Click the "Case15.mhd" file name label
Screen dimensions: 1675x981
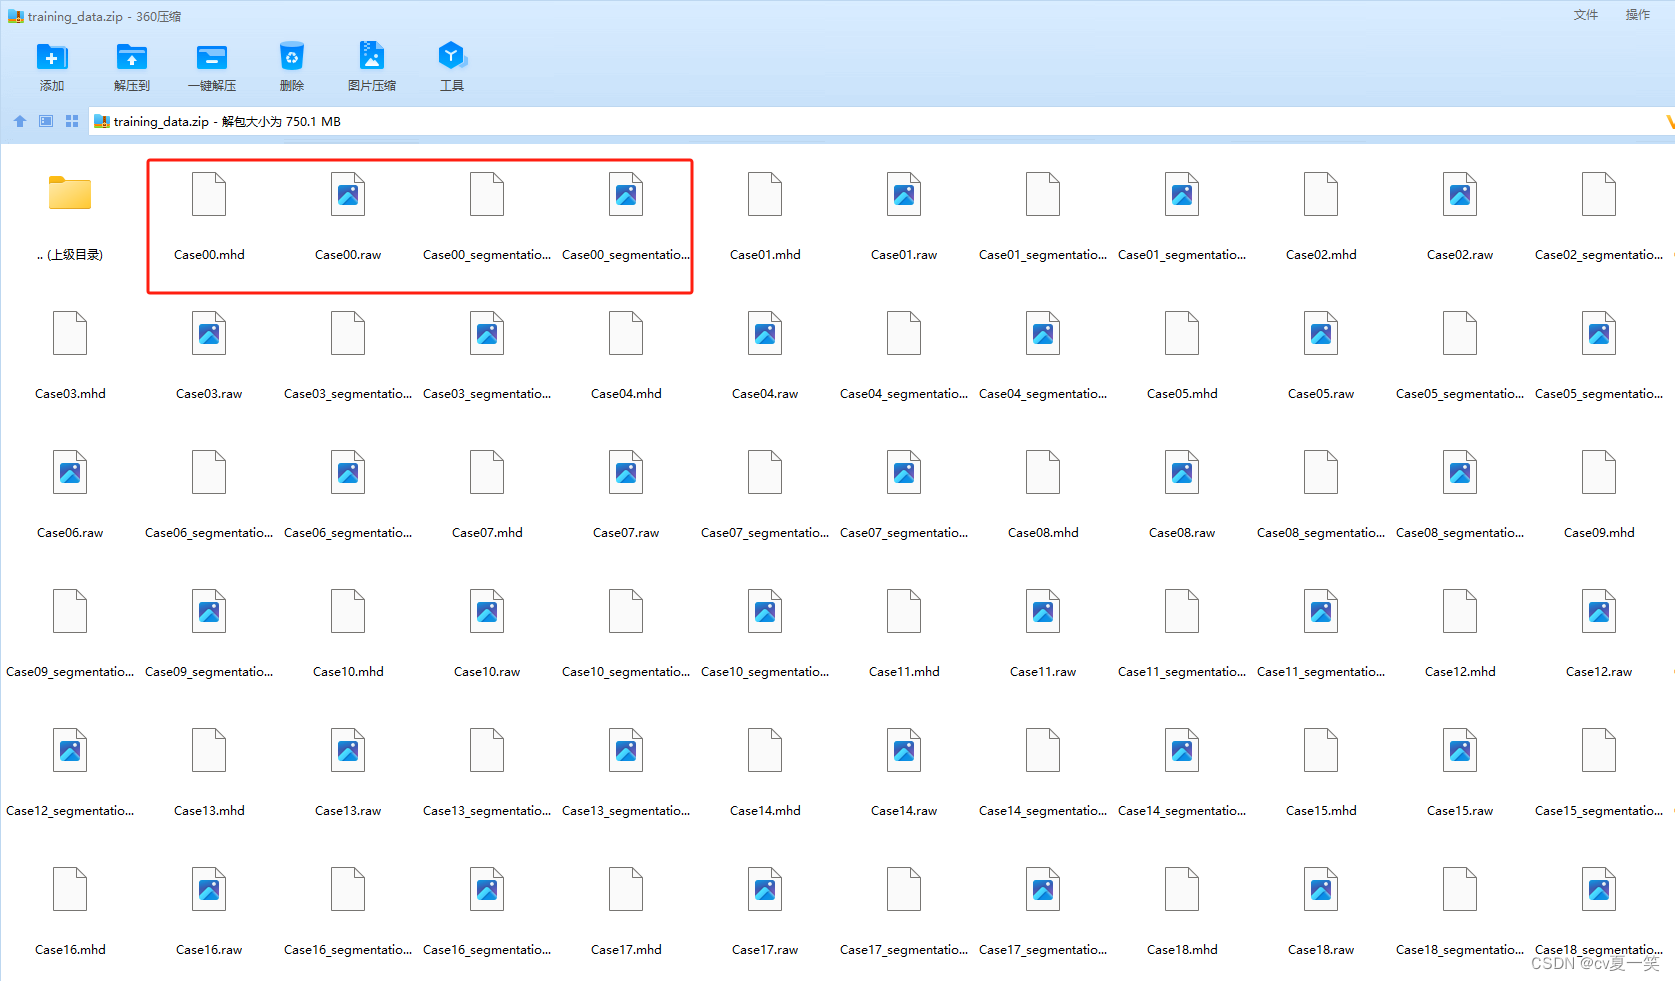pos(1321,811)
